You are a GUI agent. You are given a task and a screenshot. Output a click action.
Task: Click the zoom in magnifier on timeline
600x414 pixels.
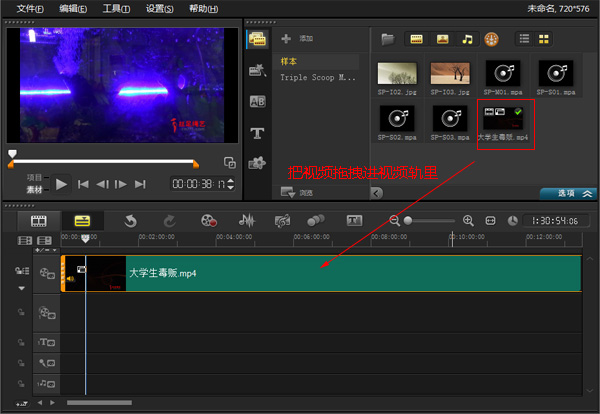(x=467, y=220)
